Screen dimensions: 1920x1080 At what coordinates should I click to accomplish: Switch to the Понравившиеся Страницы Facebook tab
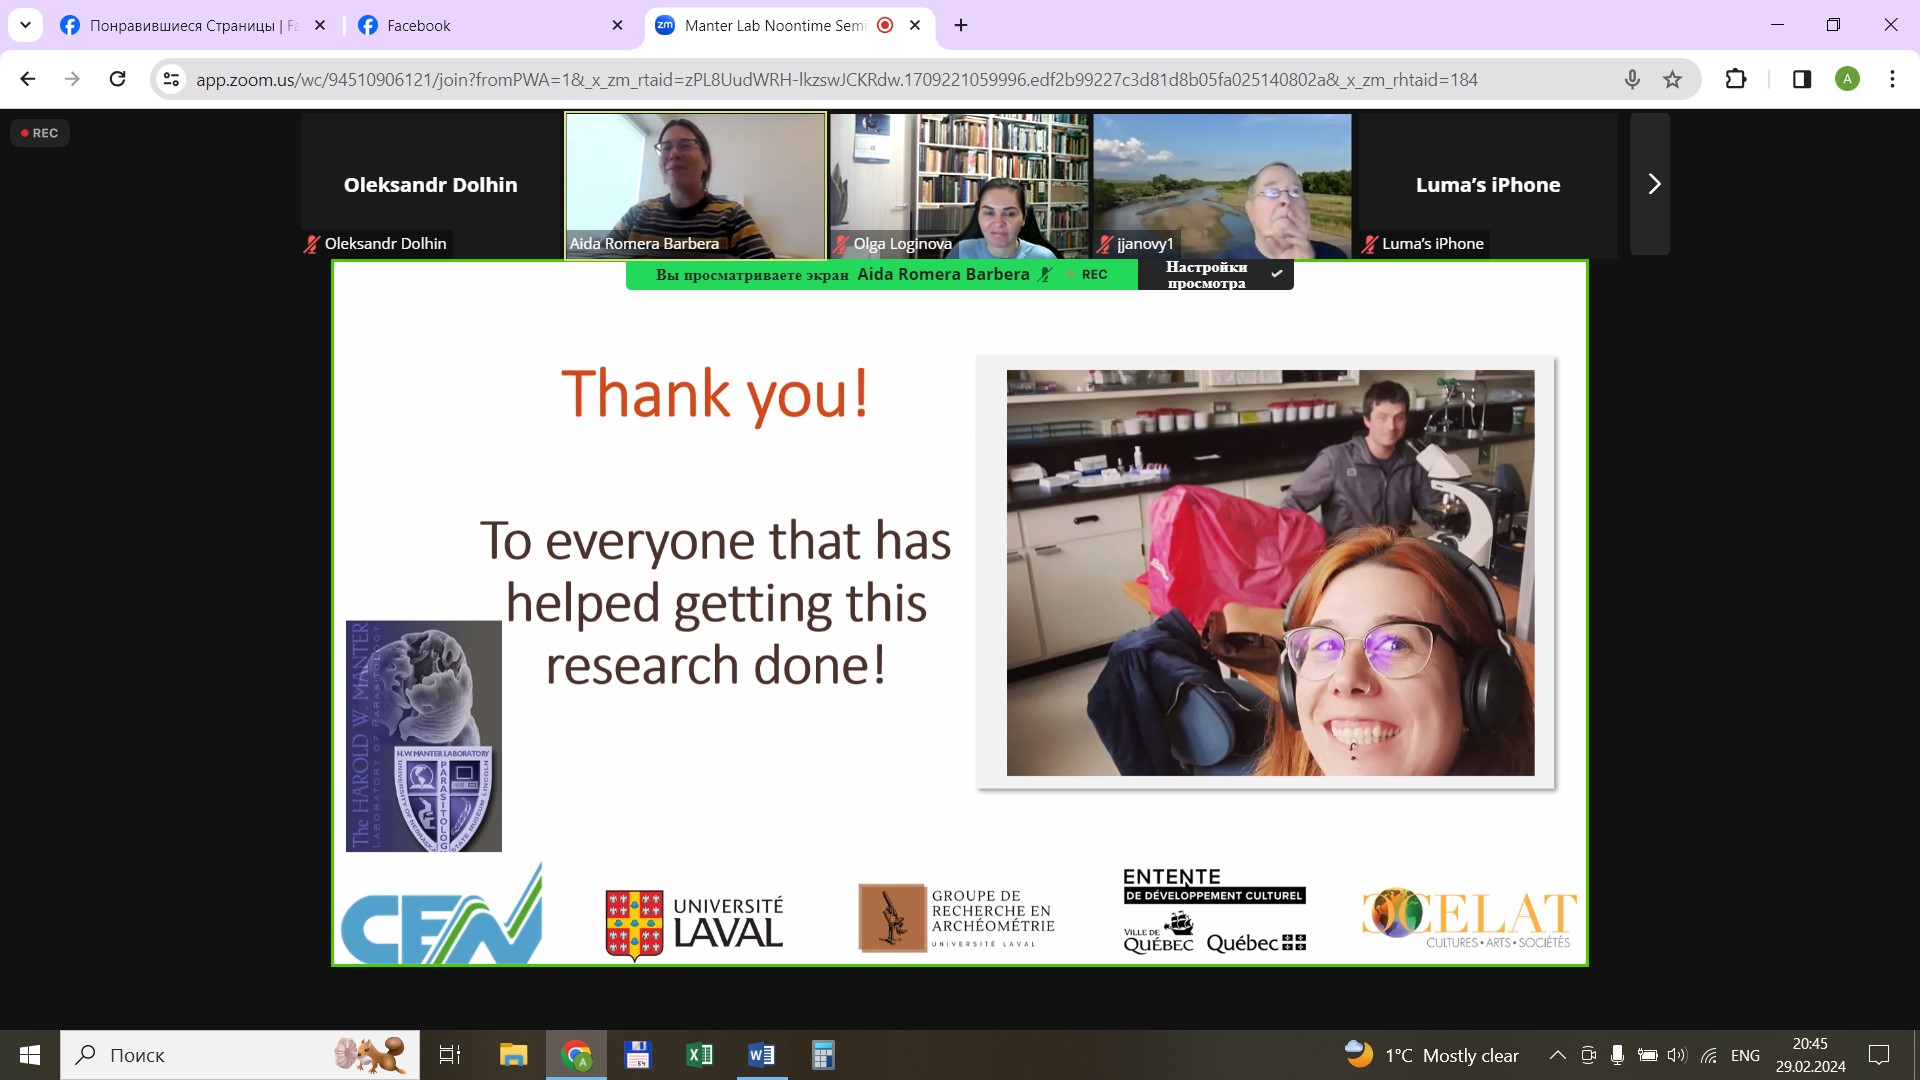193,25
